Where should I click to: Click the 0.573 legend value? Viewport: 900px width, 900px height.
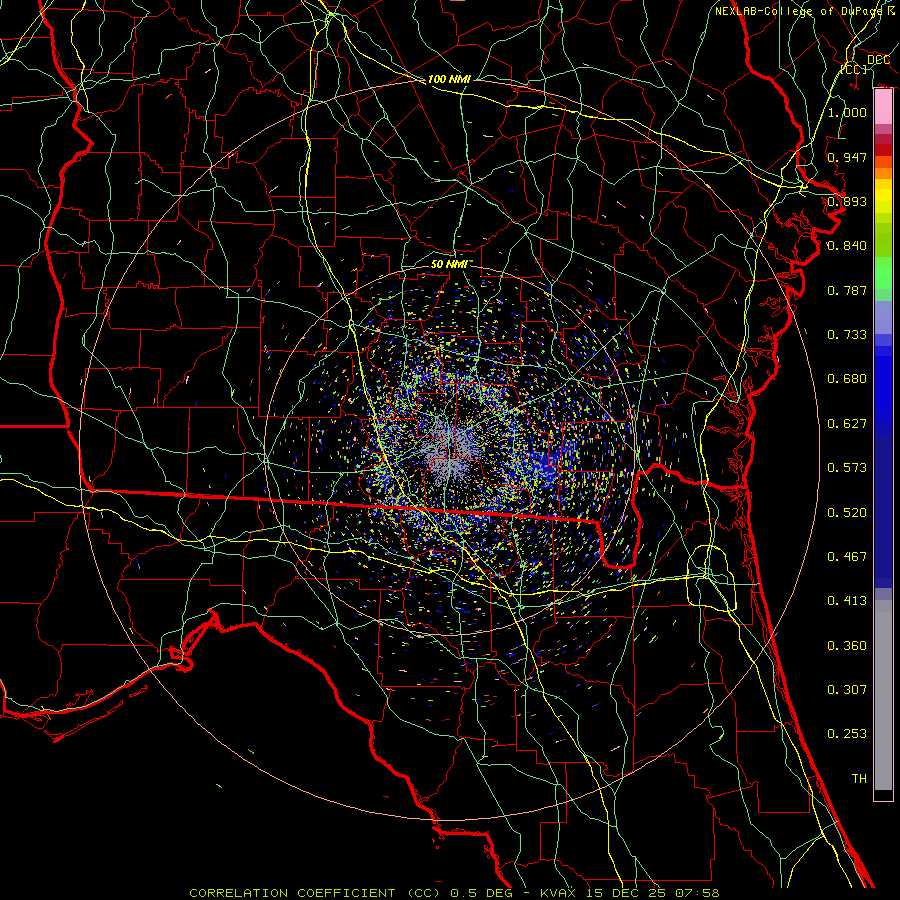pos(847,468)
